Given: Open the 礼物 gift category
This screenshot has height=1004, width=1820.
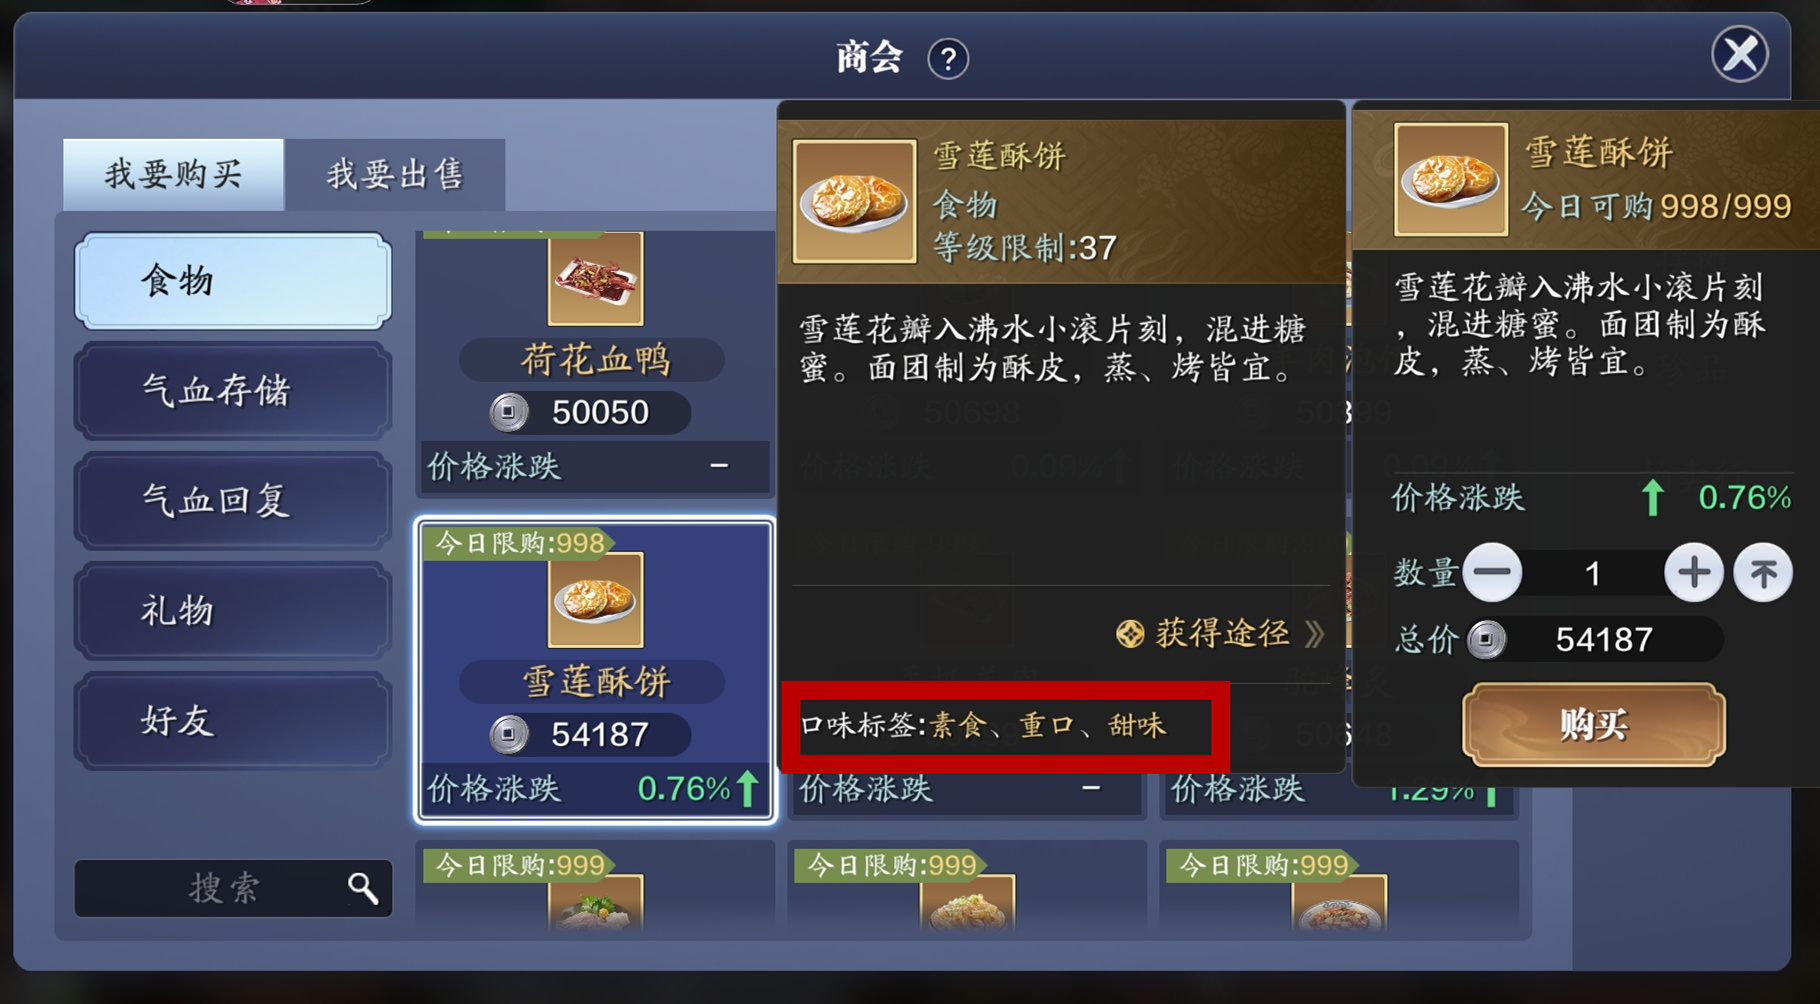Looking at the screenshot, I should pyautogui.click(x=232, y=611).
